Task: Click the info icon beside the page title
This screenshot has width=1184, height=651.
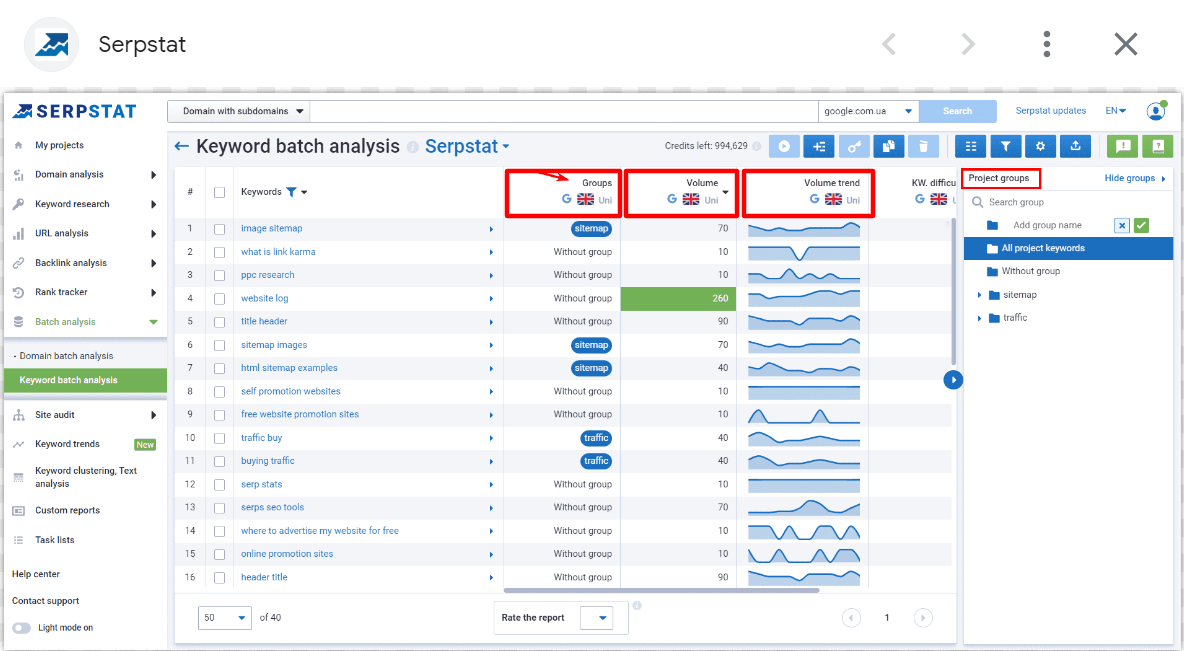Action: click(412, 147)
